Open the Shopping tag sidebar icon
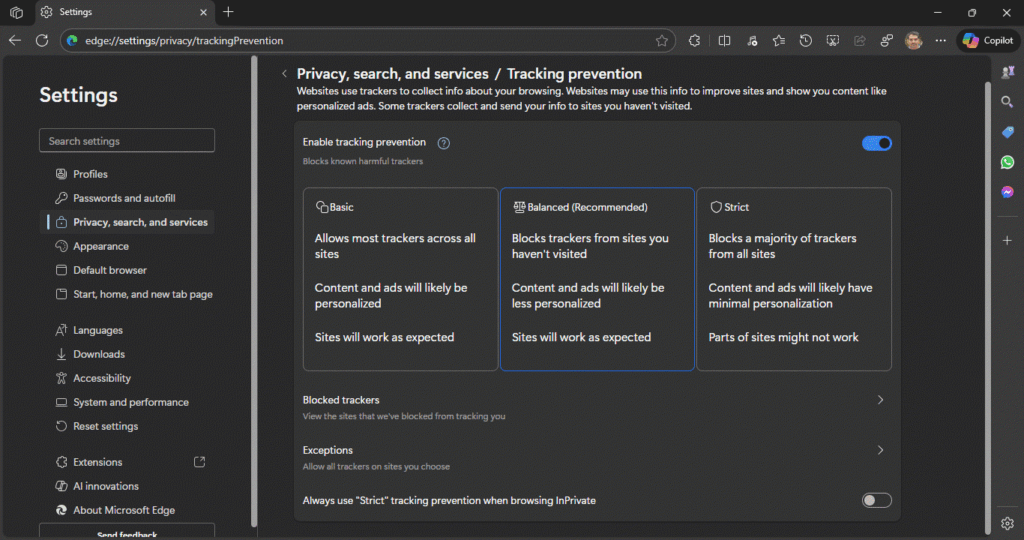 (x=1007, y=132)
